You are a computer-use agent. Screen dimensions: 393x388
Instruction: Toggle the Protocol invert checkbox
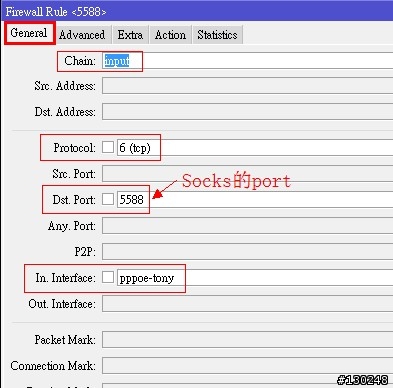[108, 147]
